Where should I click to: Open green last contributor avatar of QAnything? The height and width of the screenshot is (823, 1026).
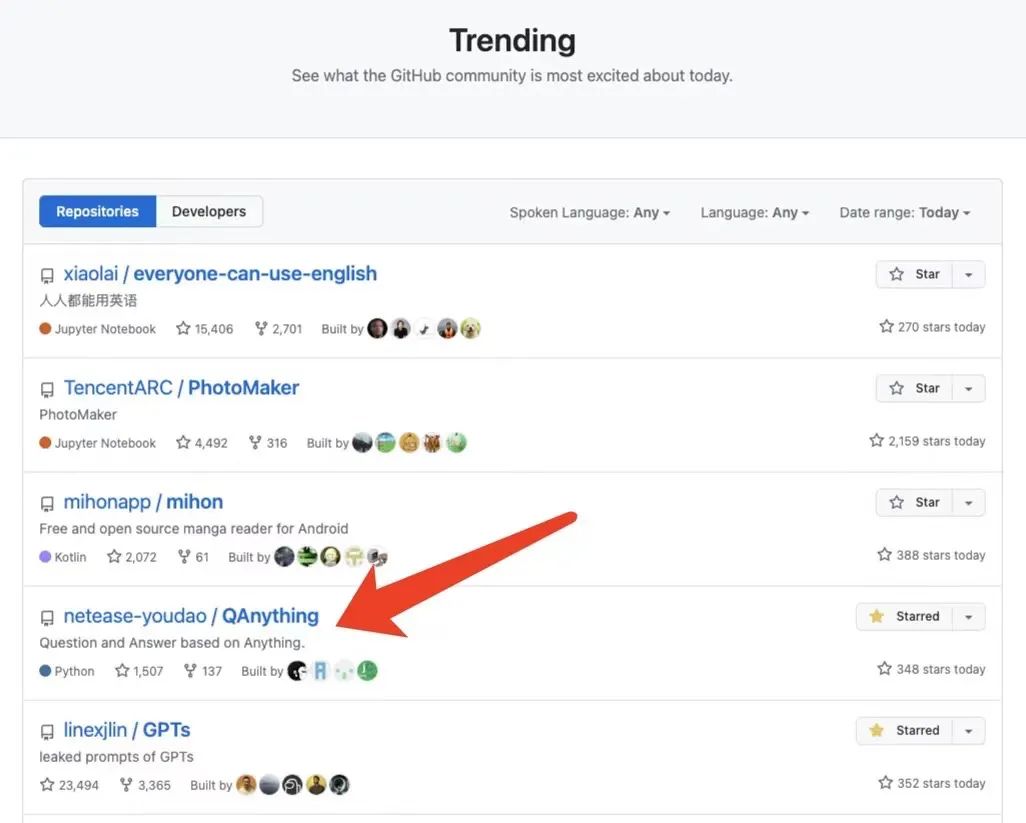pos(368,671)
